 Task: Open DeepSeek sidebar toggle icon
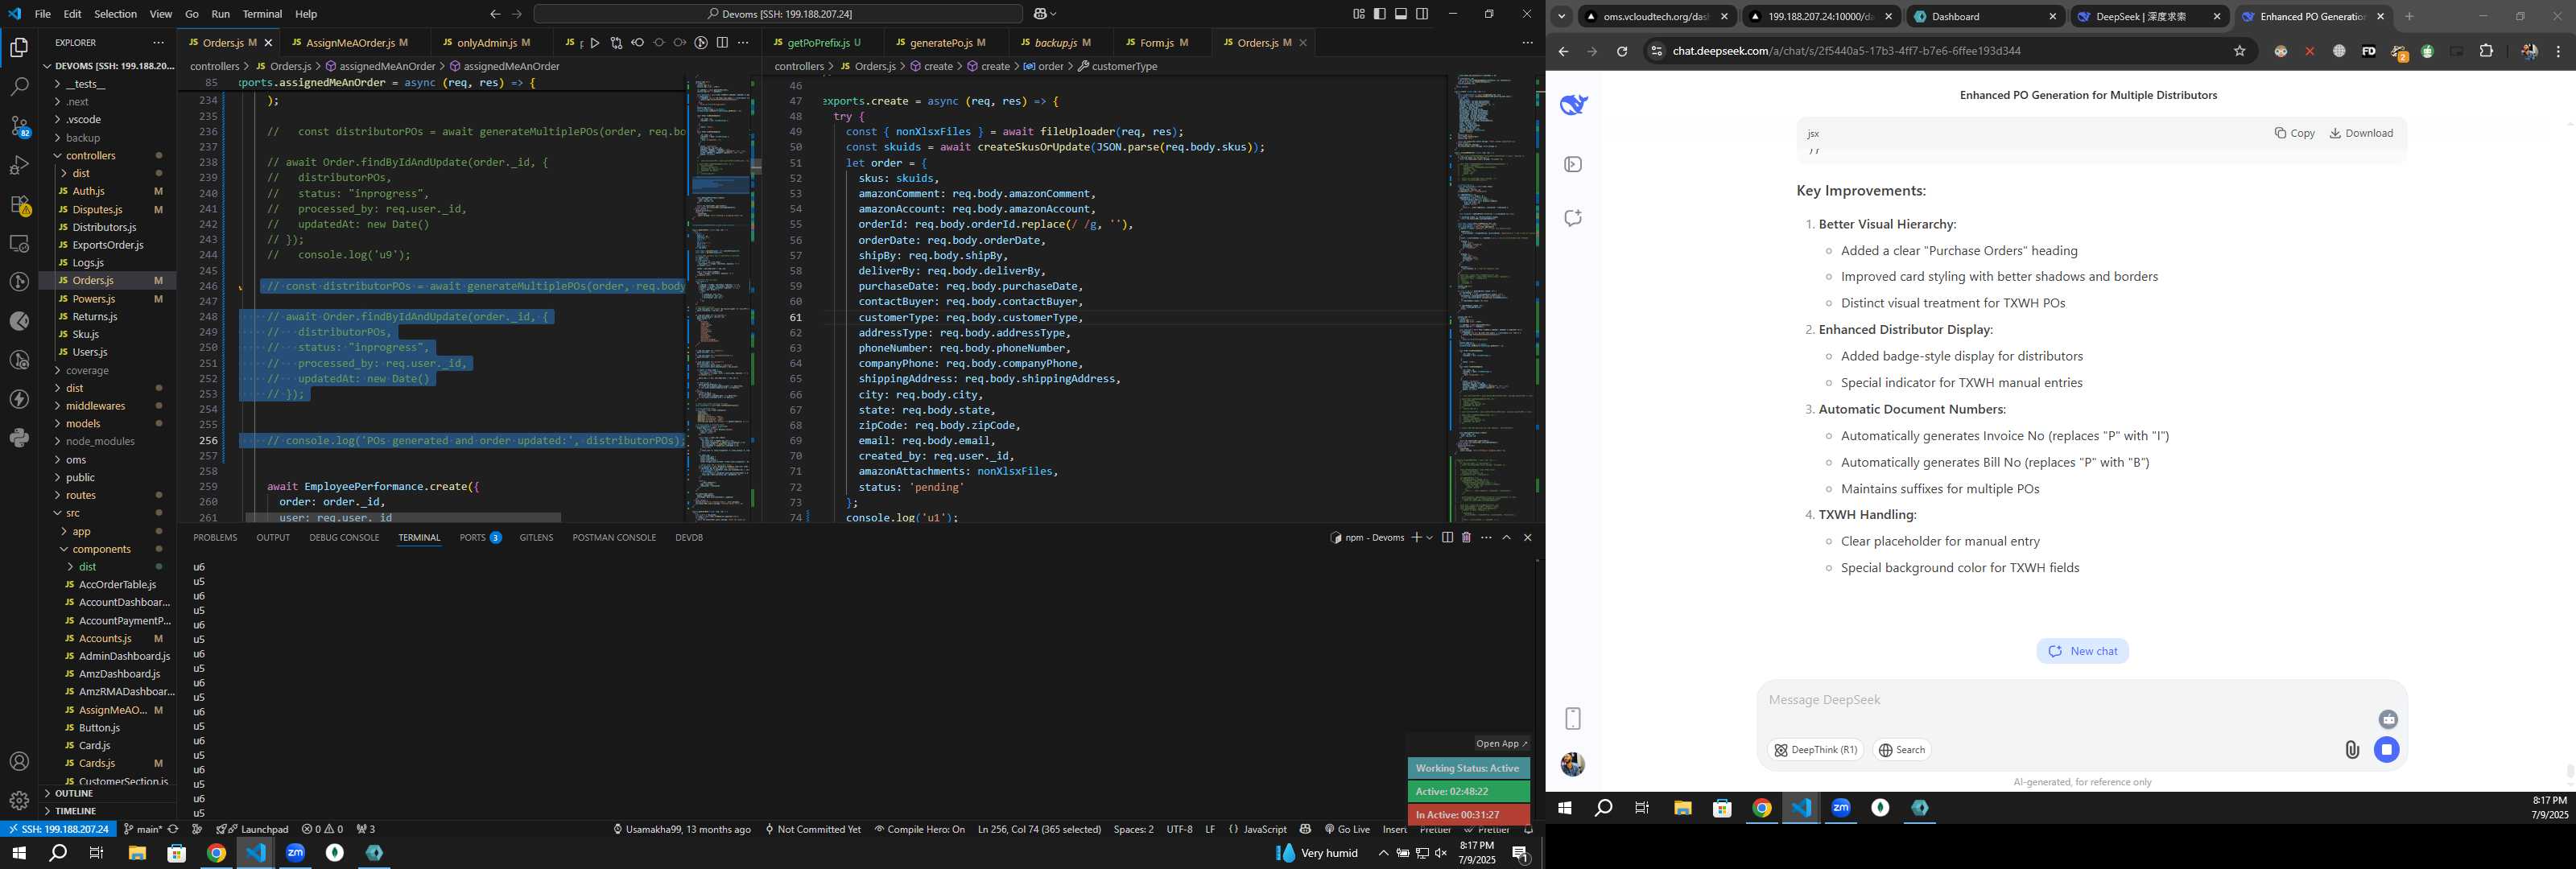pos(1573,164)
